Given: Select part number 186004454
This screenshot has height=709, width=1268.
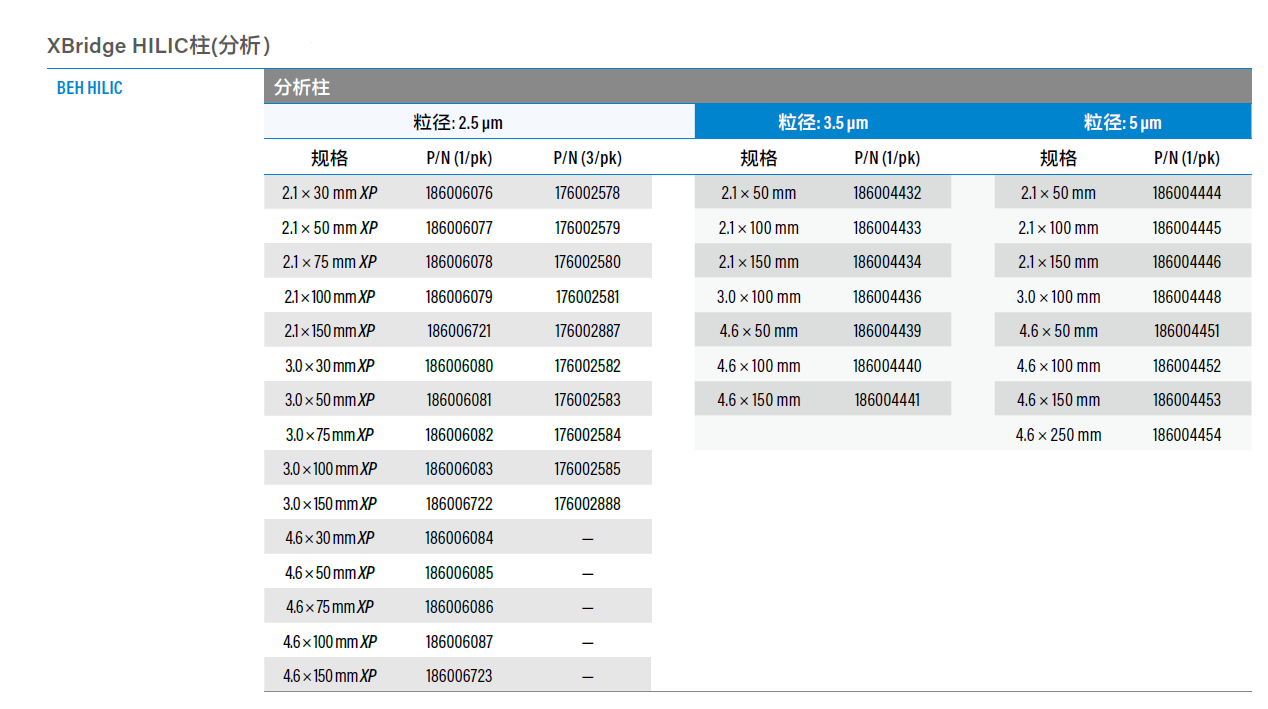Looking at the screenshot, I should point(1187,435).
